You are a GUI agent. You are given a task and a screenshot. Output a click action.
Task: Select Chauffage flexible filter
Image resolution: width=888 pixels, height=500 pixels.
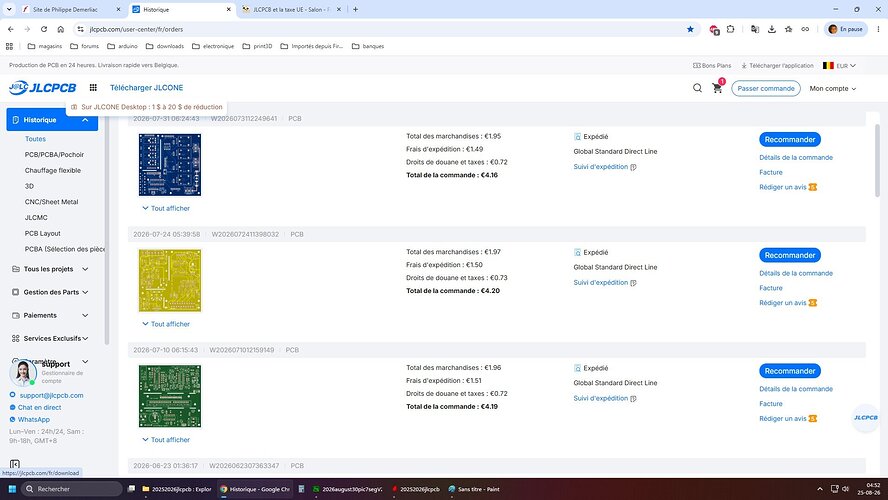53,170
